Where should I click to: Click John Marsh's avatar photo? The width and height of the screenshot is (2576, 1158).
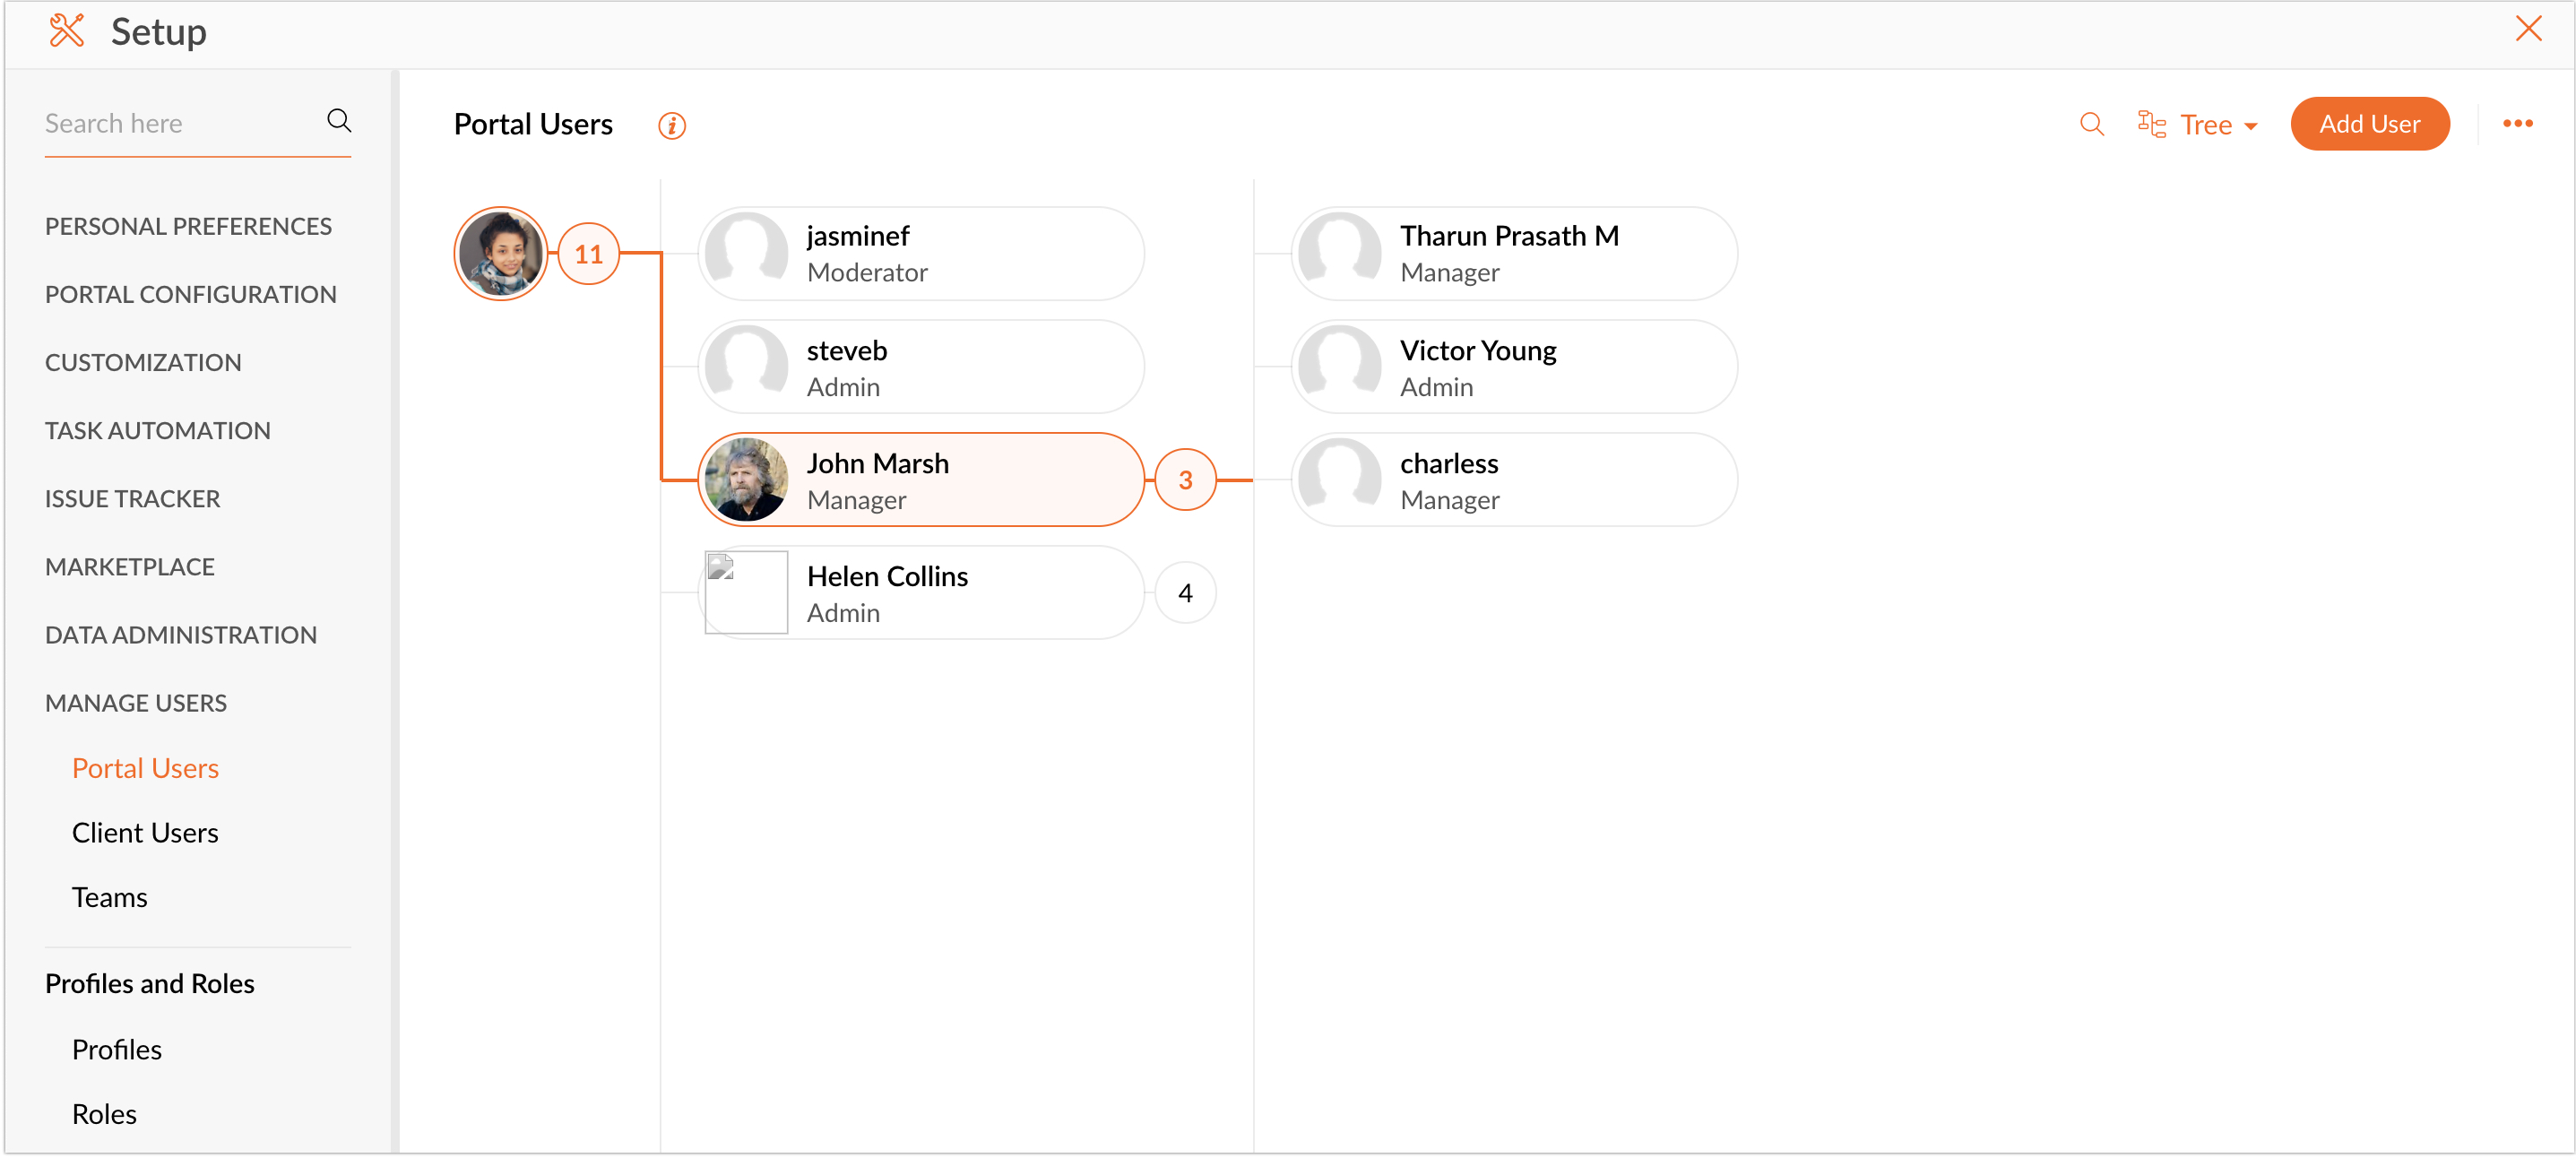tap(746, 480)
